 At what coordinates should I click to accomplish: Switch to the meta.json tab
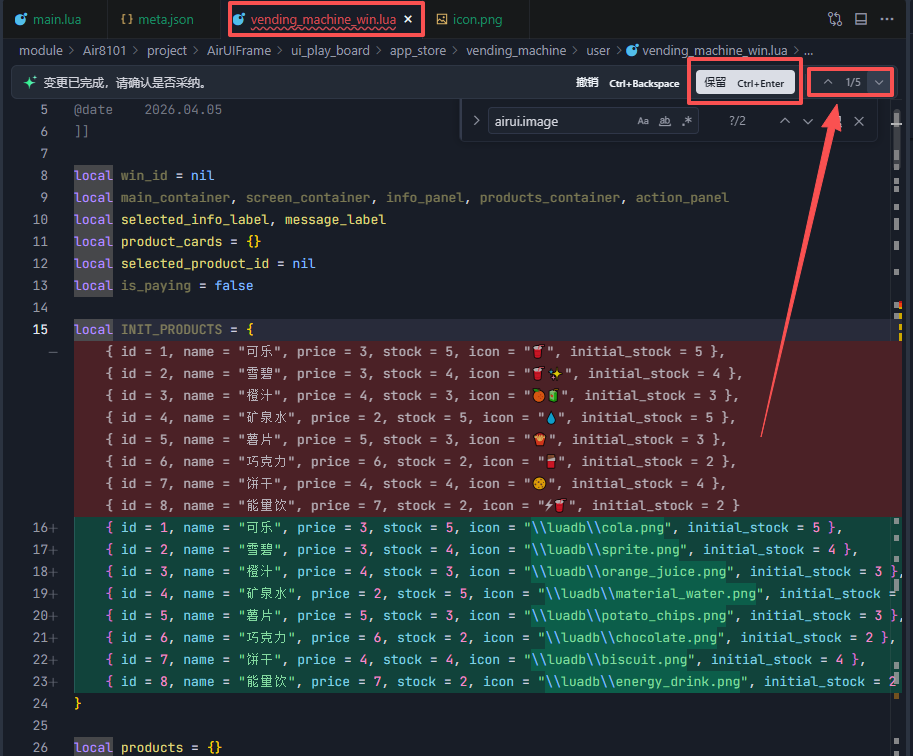click(157, 19)
